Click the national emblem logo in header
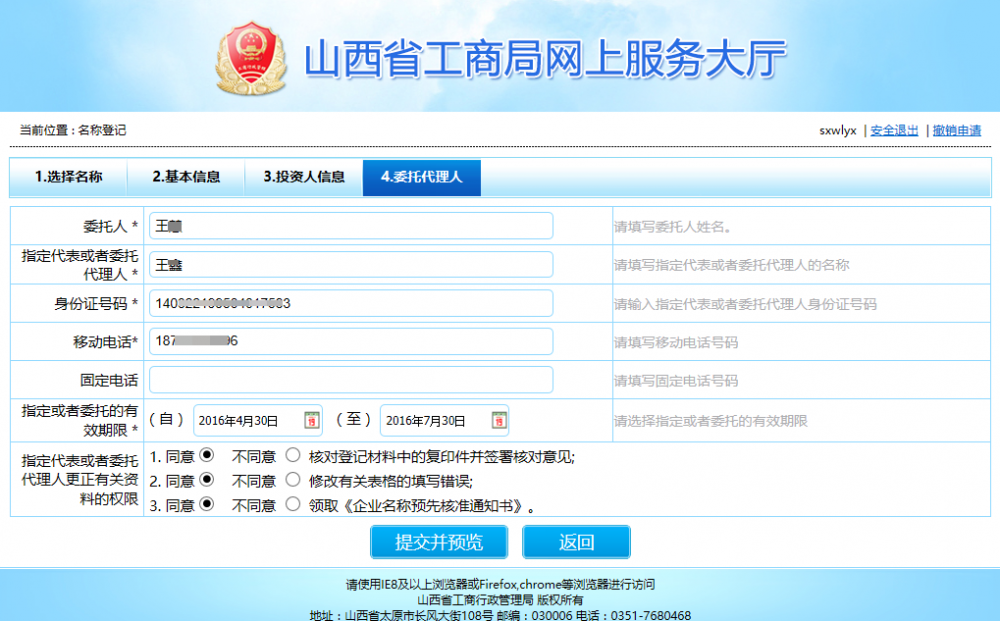This screenshot has width=1000, height=621. 251,57
